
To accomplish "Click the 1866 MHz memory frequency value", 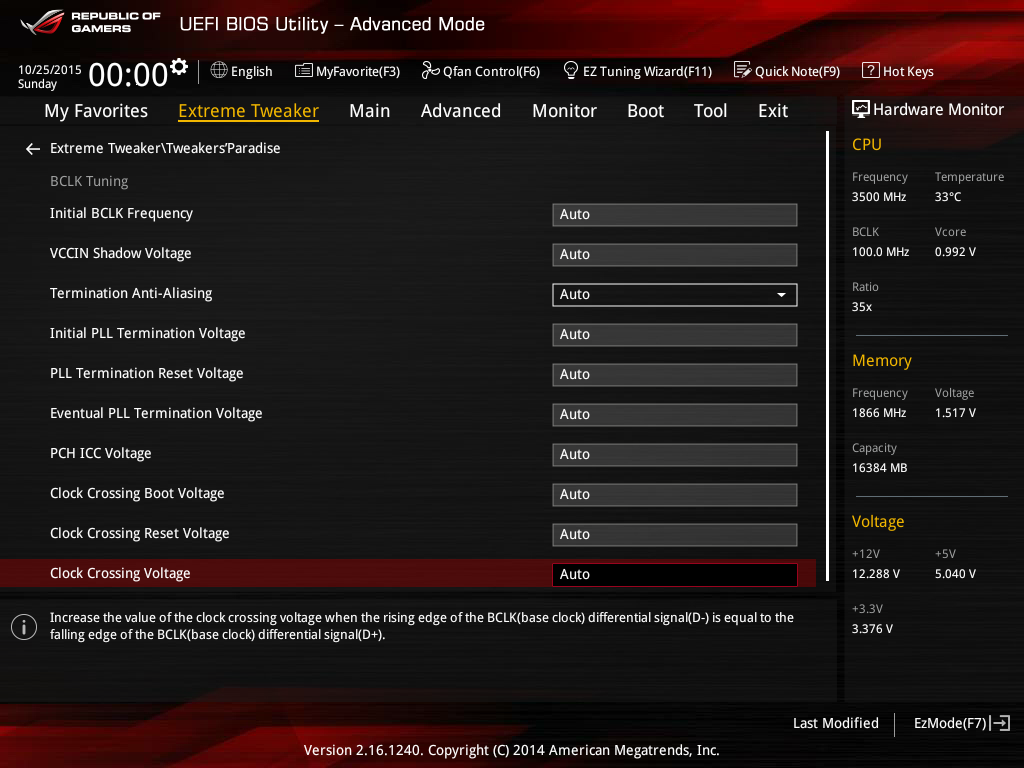I will [879, 413].
